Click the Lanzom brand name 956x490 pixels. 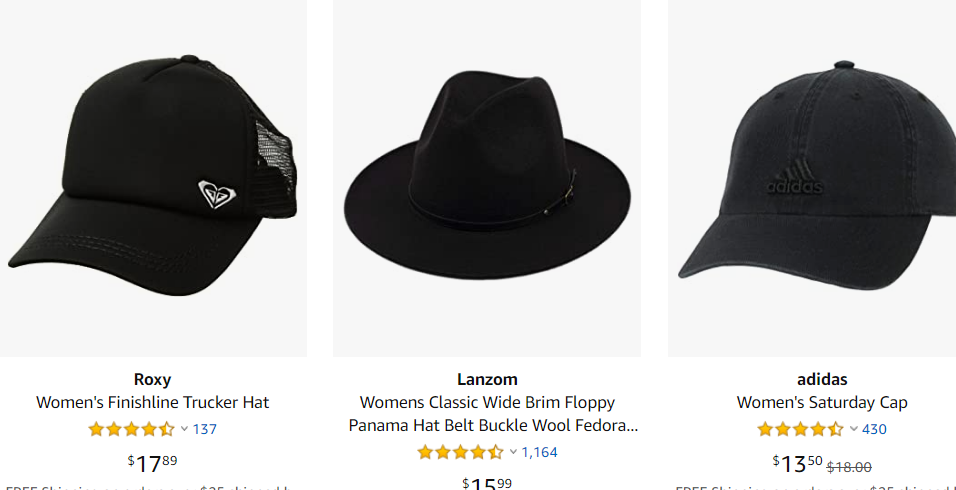point(487,379)
